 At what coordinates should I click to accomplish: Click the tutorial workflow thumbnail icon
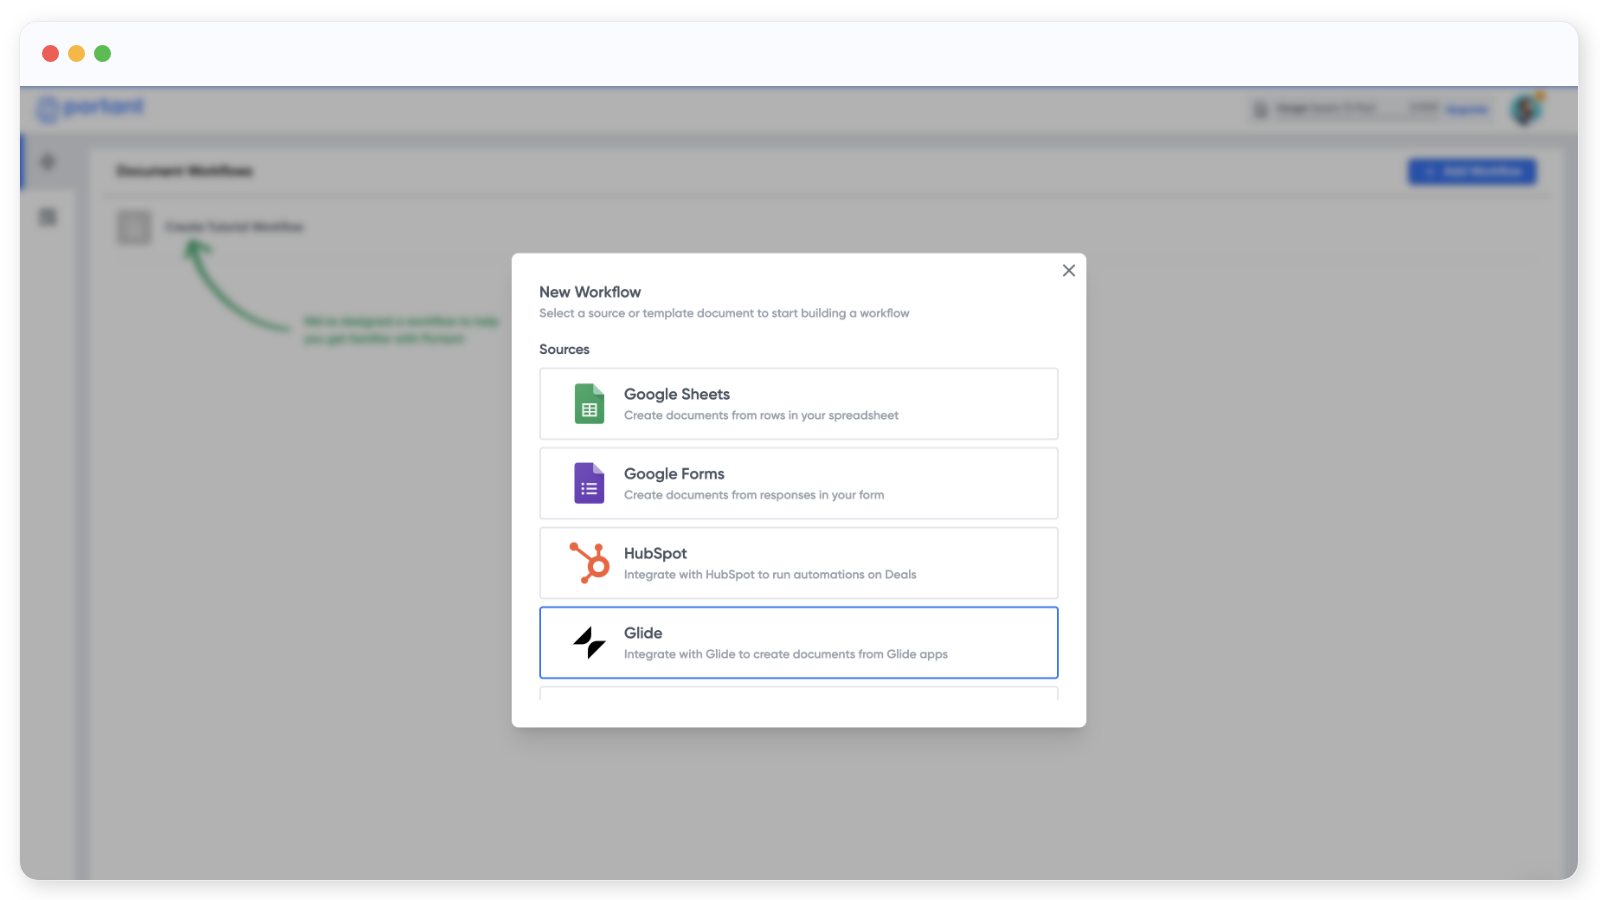pyautogui.click(x=134, y=227)
